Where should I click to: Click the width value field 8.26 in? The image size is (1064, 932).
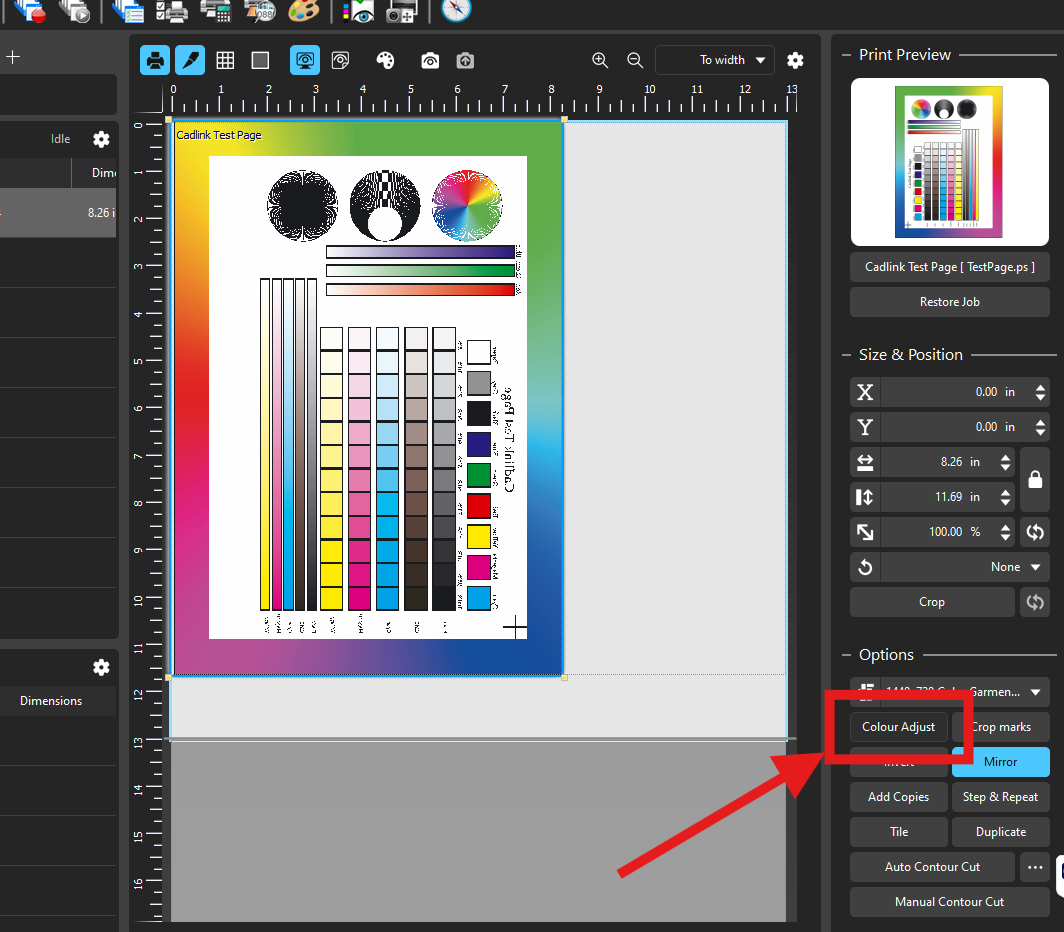coord(947,462)
